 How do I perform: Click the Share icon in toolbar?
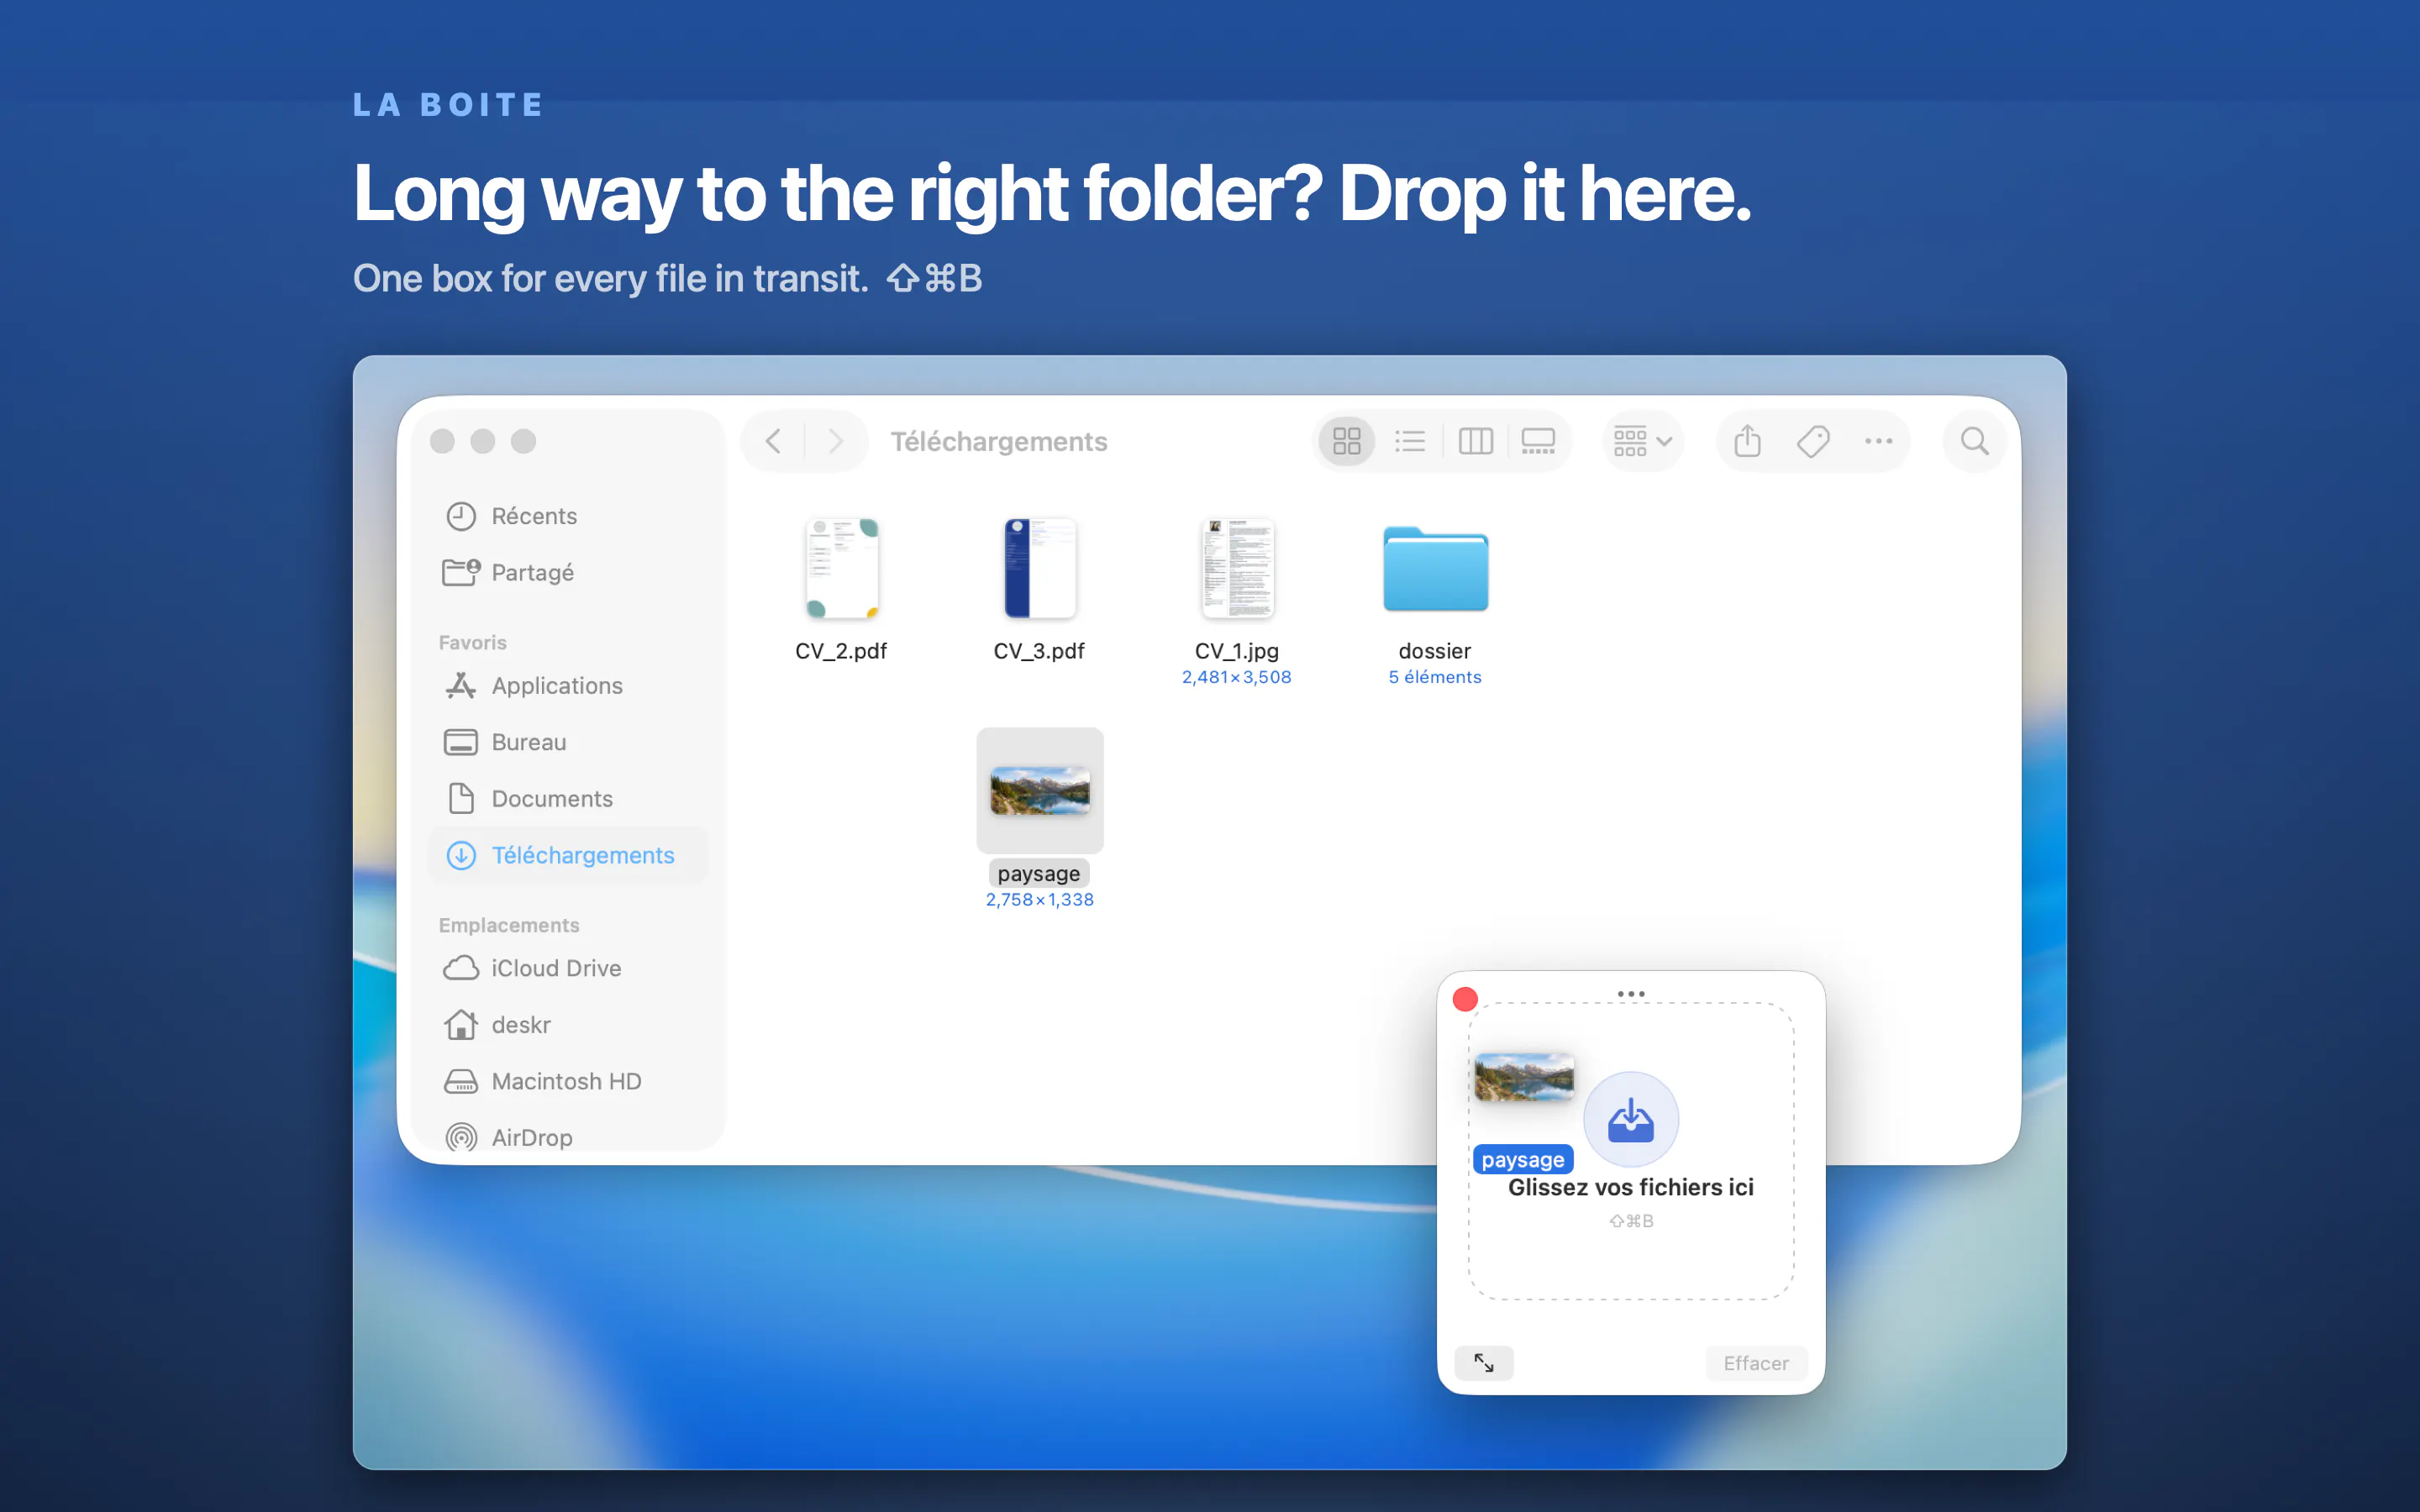(1747, 441)
